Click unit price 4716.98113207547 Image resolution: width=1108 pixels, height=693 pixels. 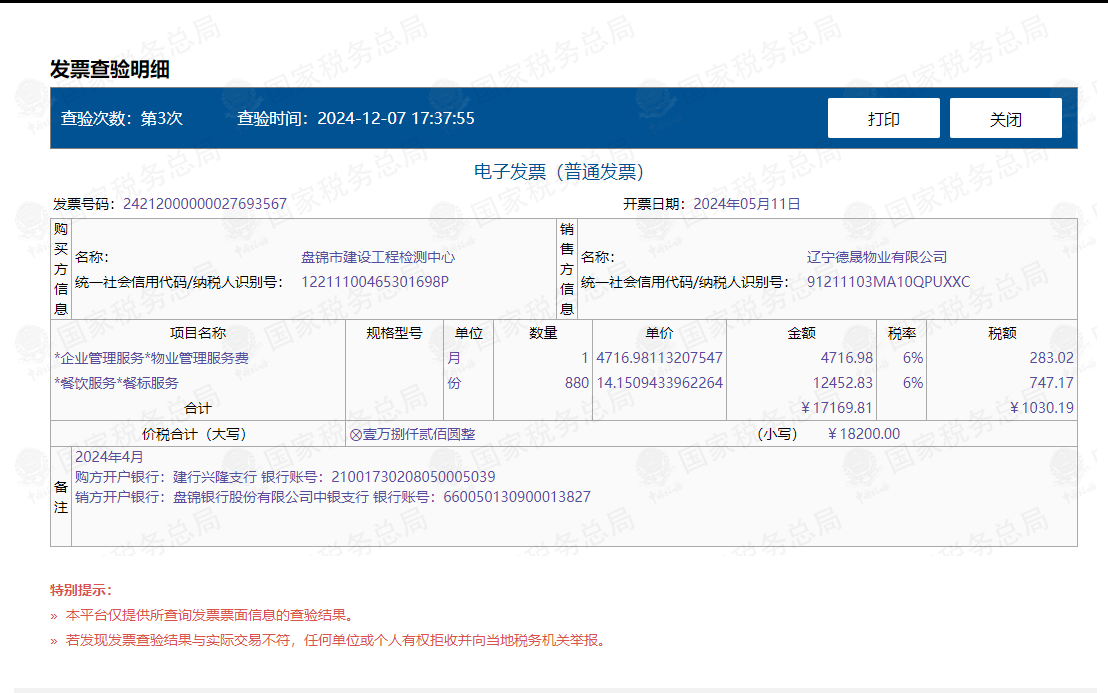[x=659, y=358]
